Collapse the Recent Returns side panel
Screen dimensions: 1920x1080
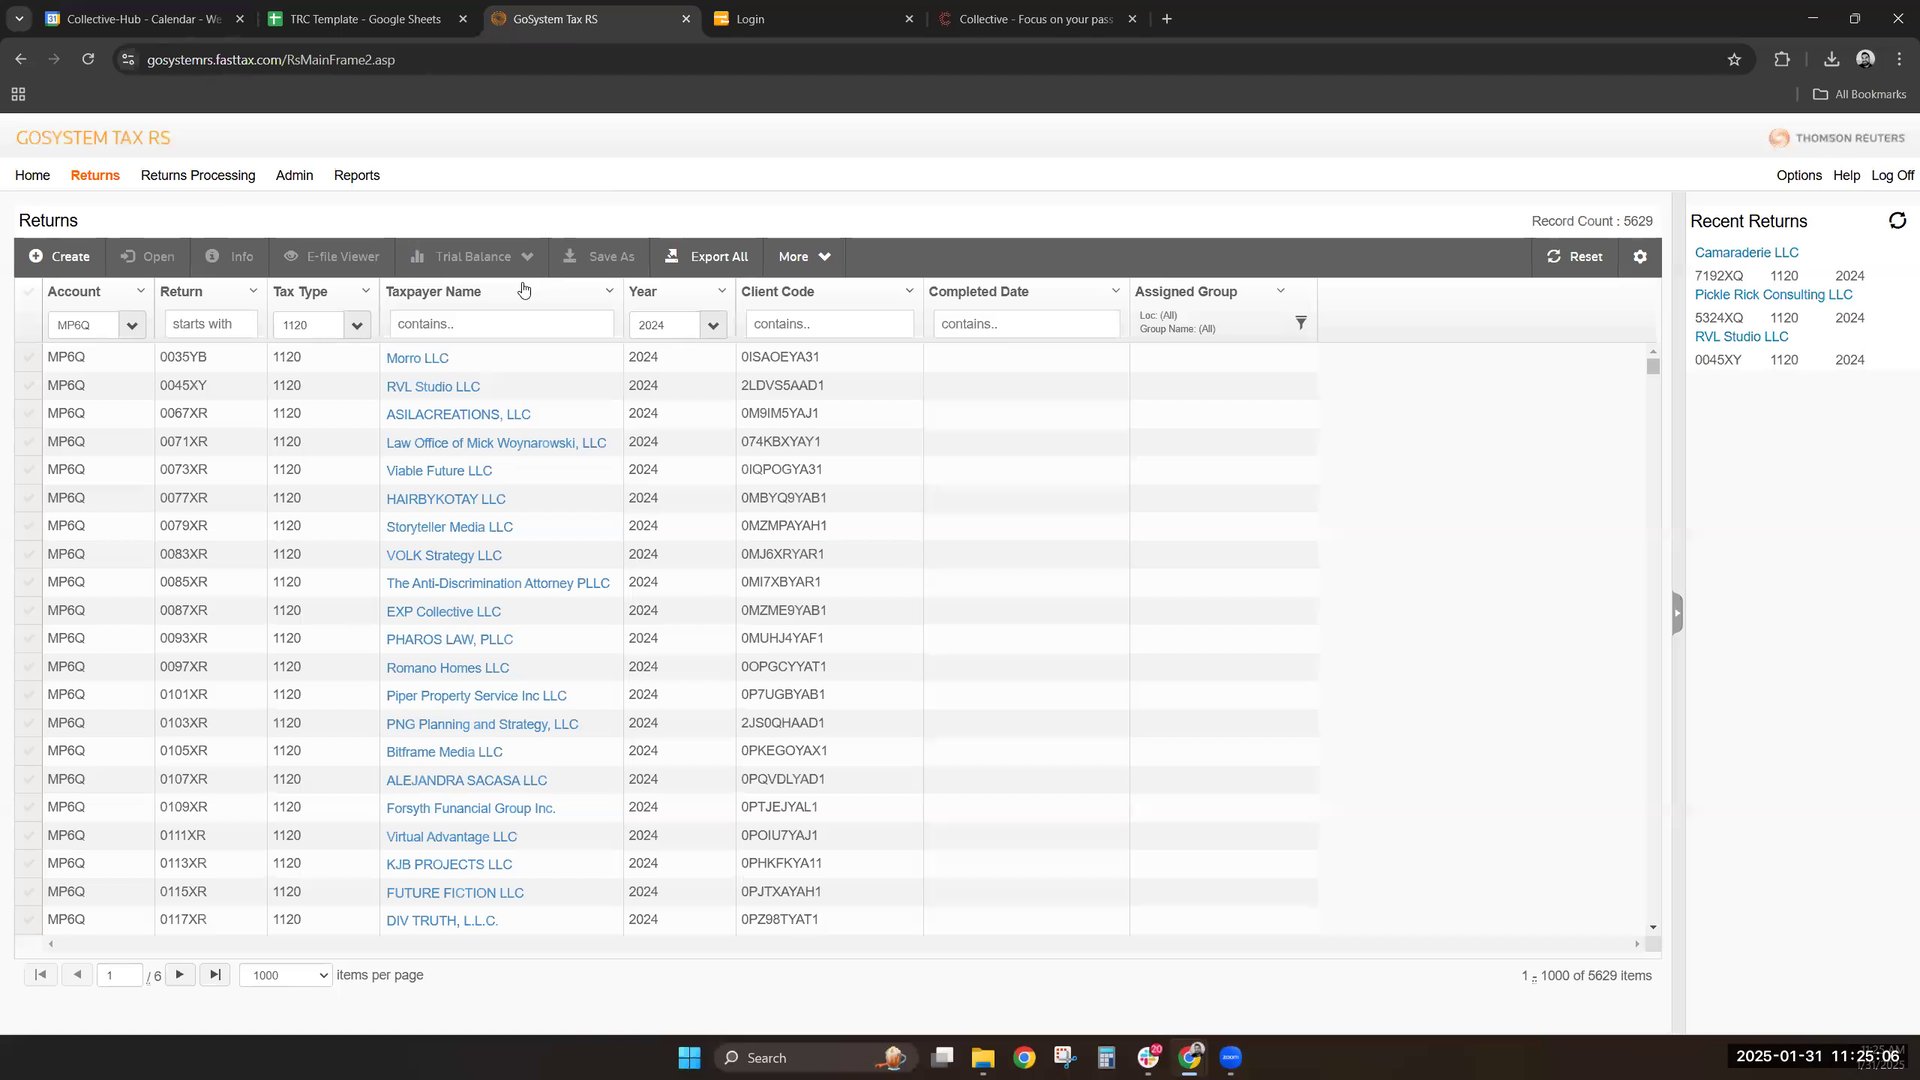coord(1677,613)
